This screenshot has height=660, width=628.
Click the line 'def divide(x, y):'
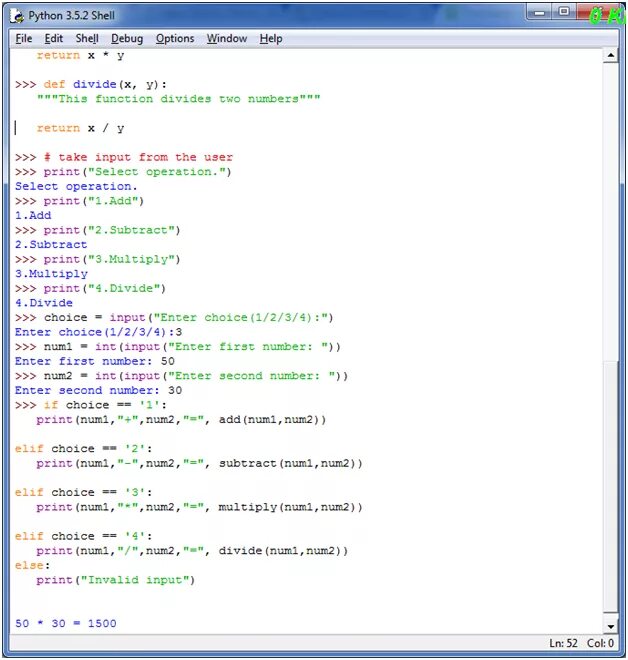(x=105, y=84)
